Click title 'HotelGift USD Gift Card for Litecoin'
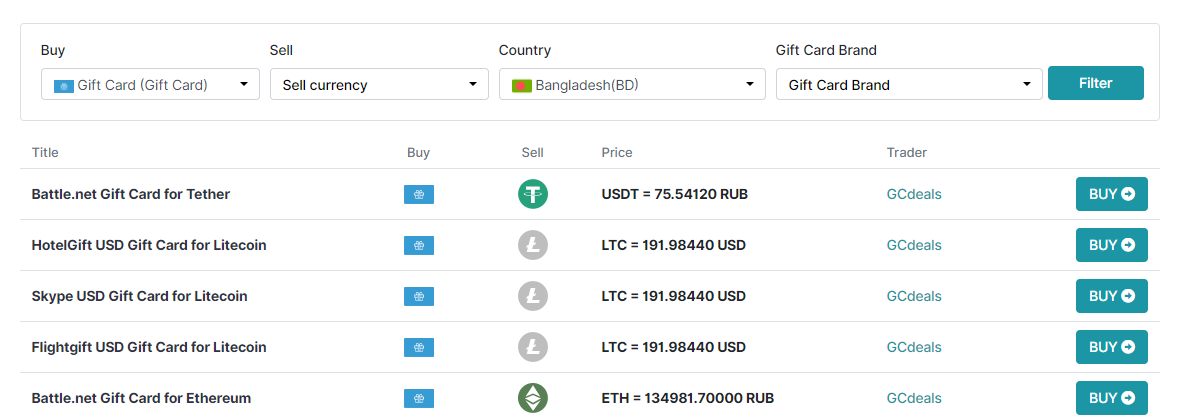This screenshot has width=1184, height=419. [x=149, y=245]
